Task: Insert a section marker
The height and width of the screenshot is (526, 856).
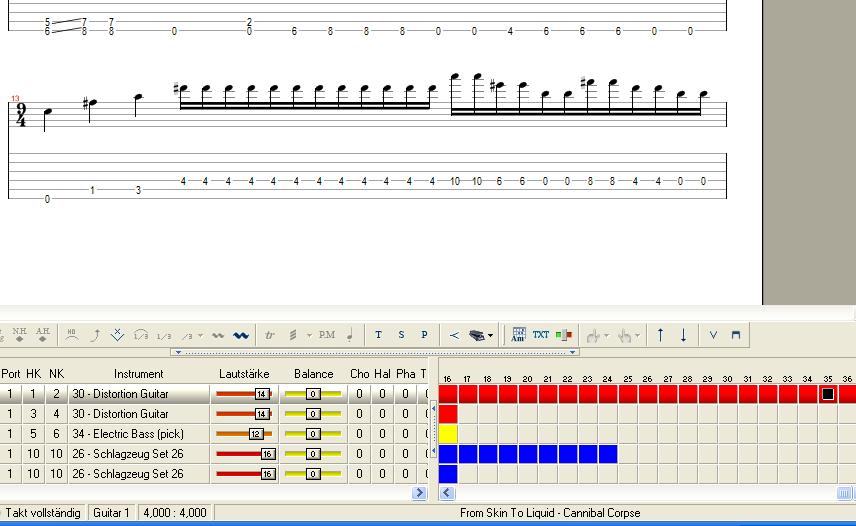Action: click(x=563, y=335)
